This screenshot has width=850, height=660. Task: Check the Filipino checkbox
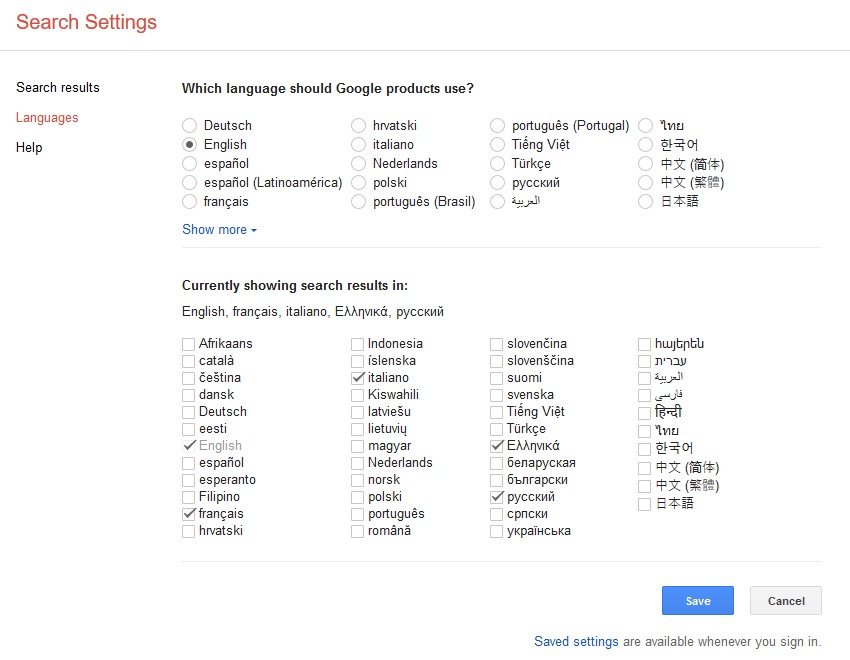pos(188,497)
